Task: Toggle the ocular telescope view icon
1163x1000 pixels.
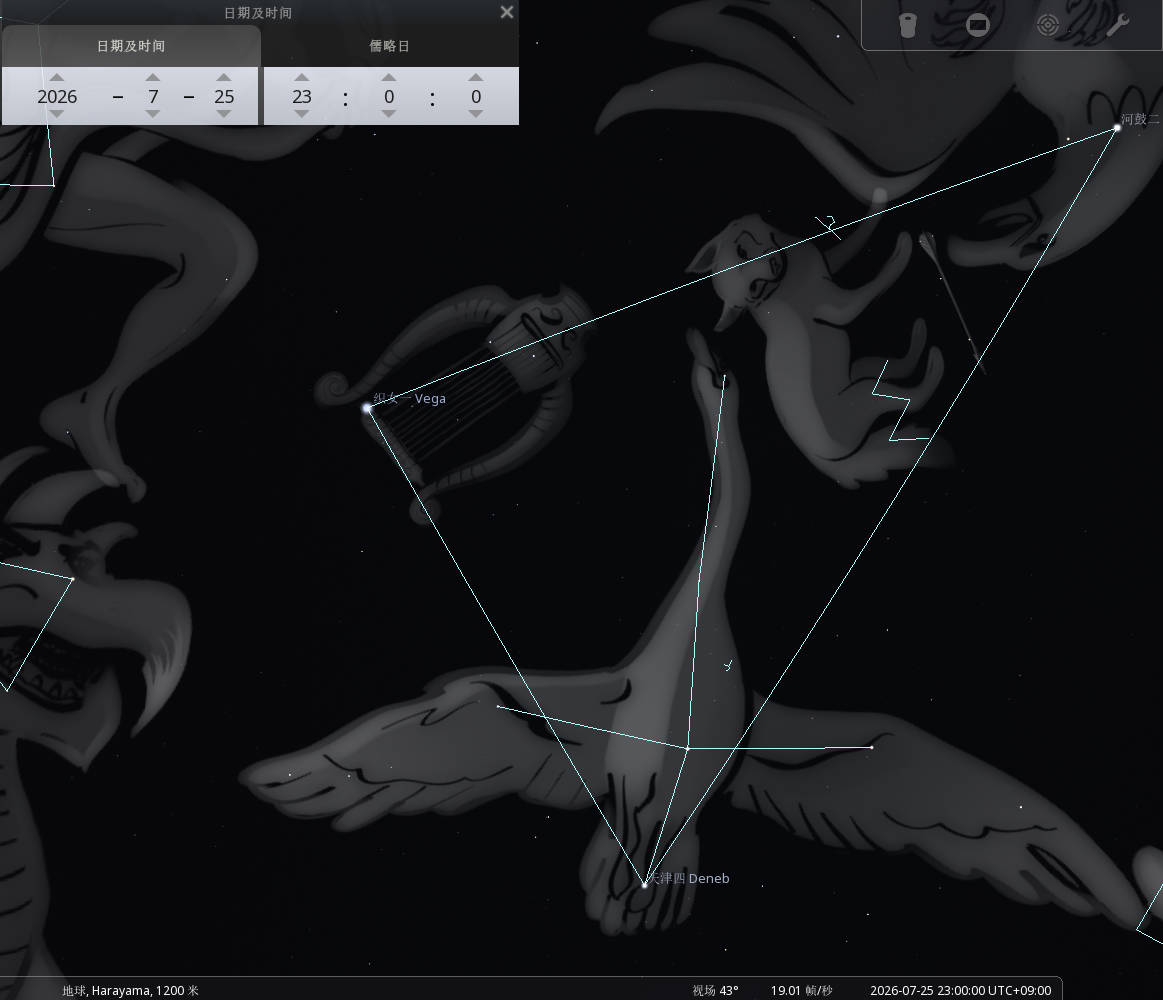Action: 907,25
